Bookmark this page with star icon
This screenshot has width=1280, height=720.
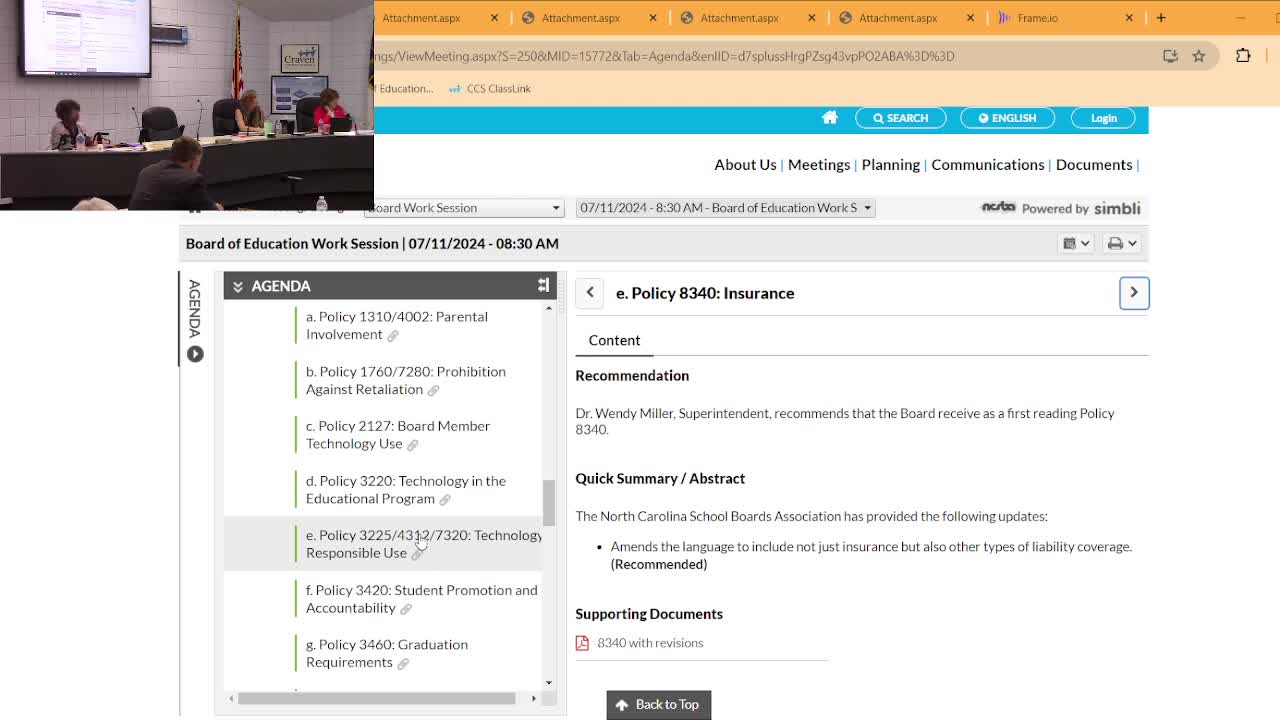1198,56
